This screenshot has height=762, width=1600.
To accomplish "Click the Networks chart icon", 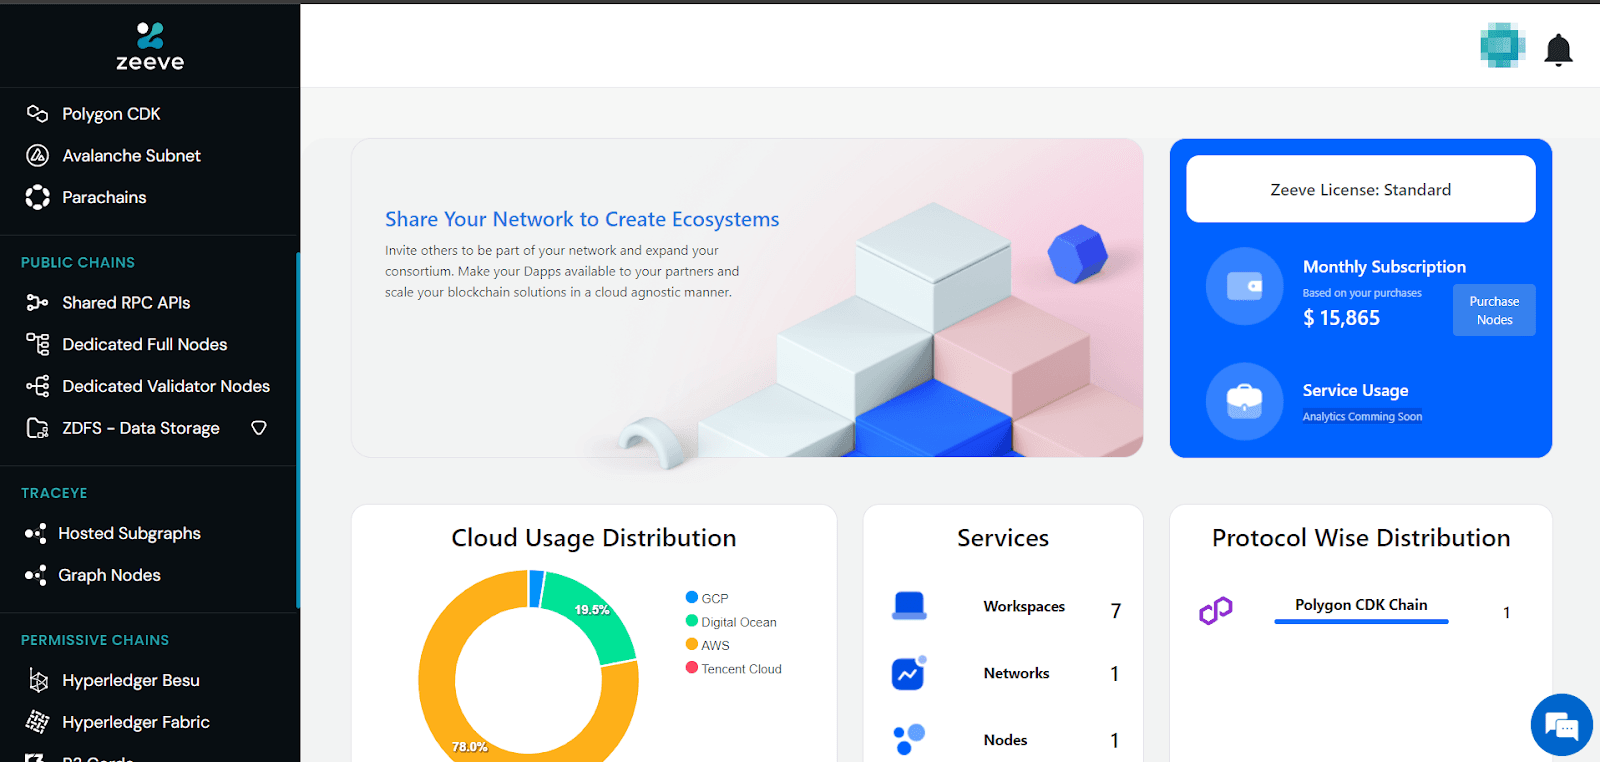I will pos(909,673).
